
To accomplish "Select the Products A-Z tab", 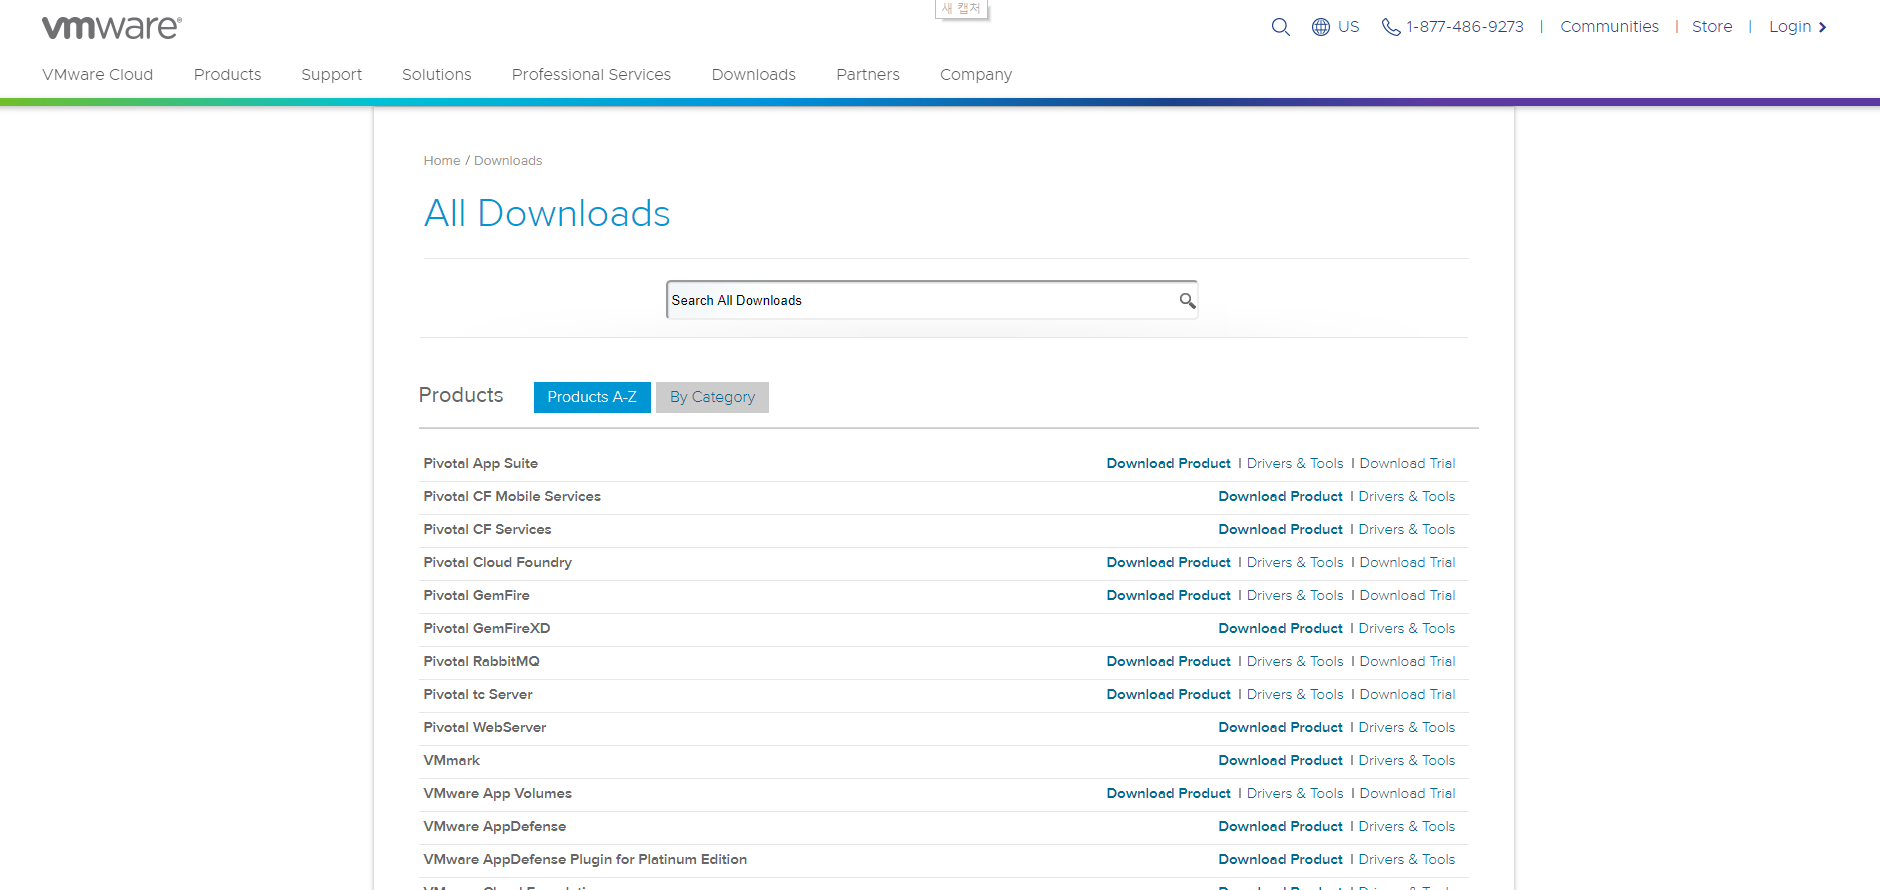I will [x=592, y=397].
